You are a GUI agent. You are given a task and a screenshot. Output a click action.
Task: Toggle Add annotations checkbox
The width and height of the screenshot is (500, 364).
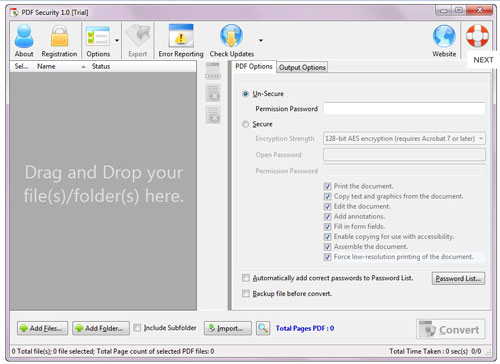tap(327, 217)
